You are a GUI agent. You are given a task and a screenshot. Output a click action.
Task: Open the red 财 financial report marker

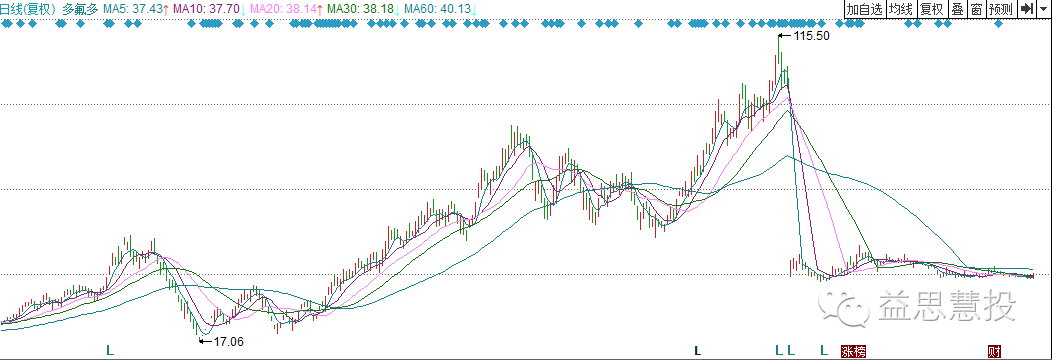(994, 350)
